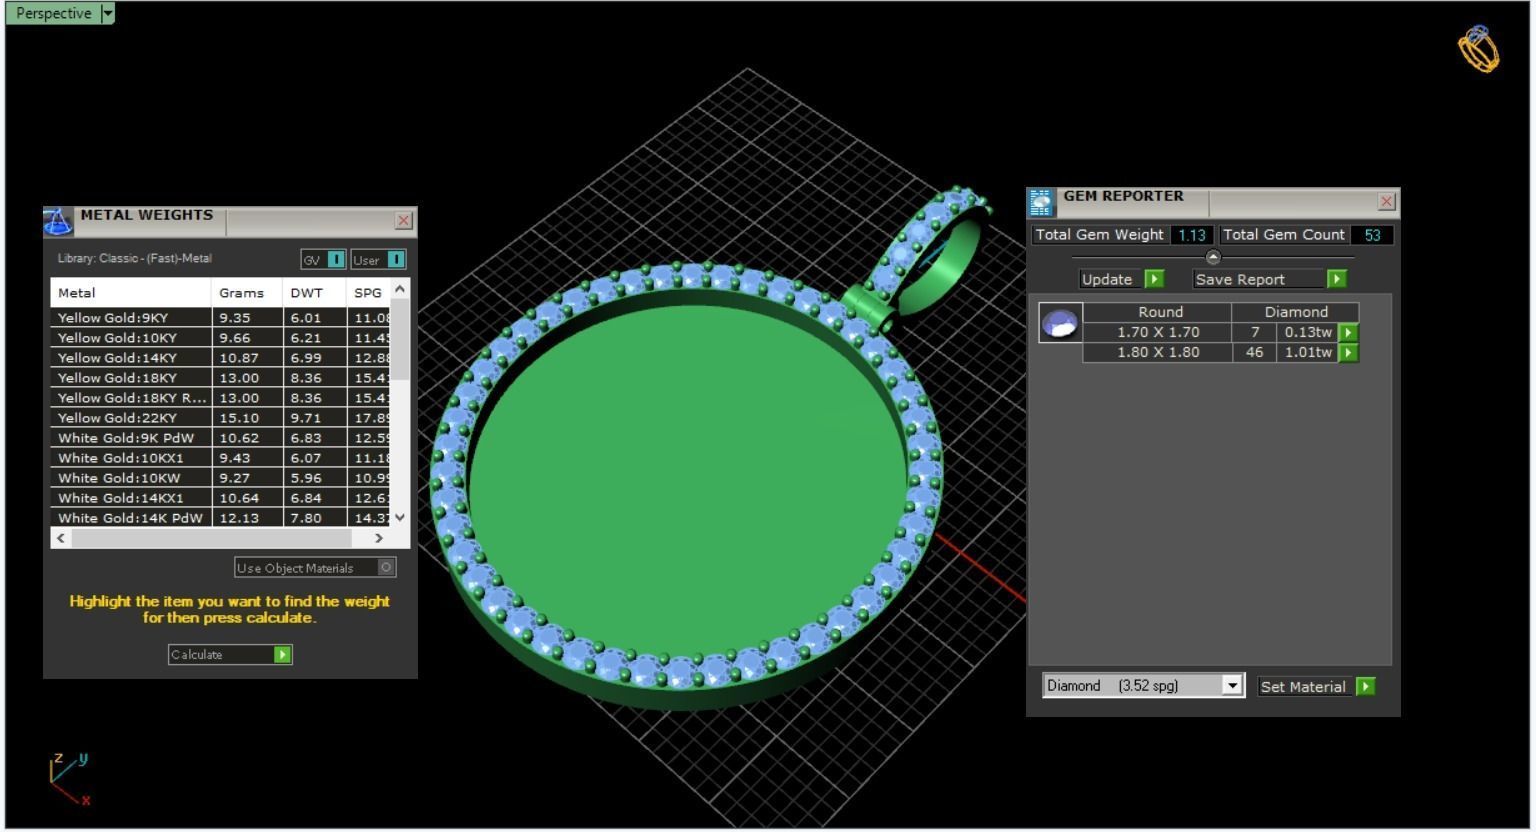The width and height of the screenshot is (1536, 832).
Task: Click the Calculate button
Action: tap(230, 655)
